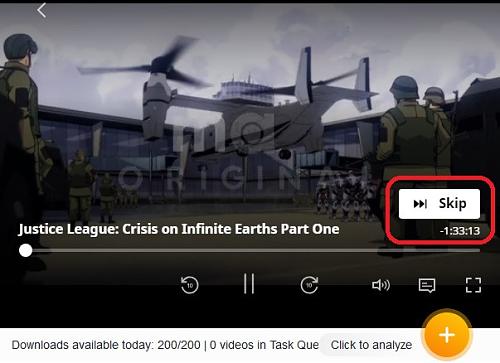The width and height of the screenshot is (500, 363).
Task: Click the Justice League movie title text
Action: click(179, 229)
